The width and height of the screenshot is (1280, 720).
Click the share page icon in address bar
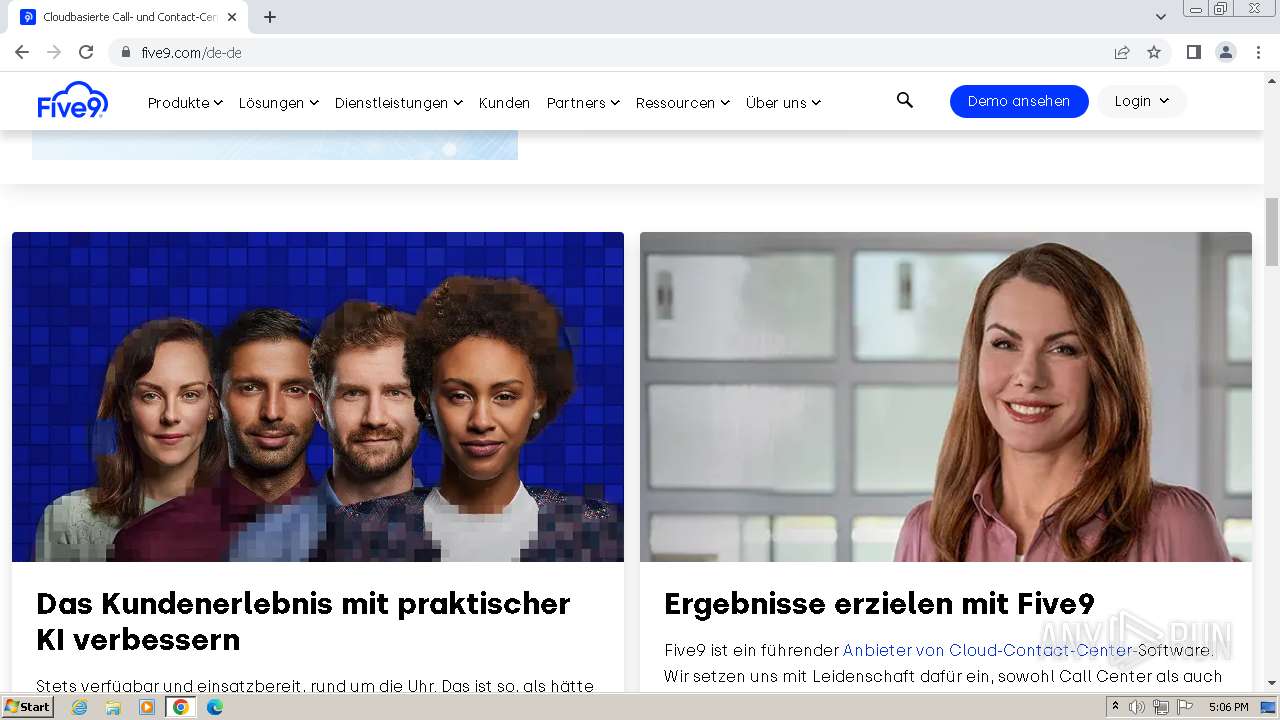pyautogui.click(x=1122, y=52)
